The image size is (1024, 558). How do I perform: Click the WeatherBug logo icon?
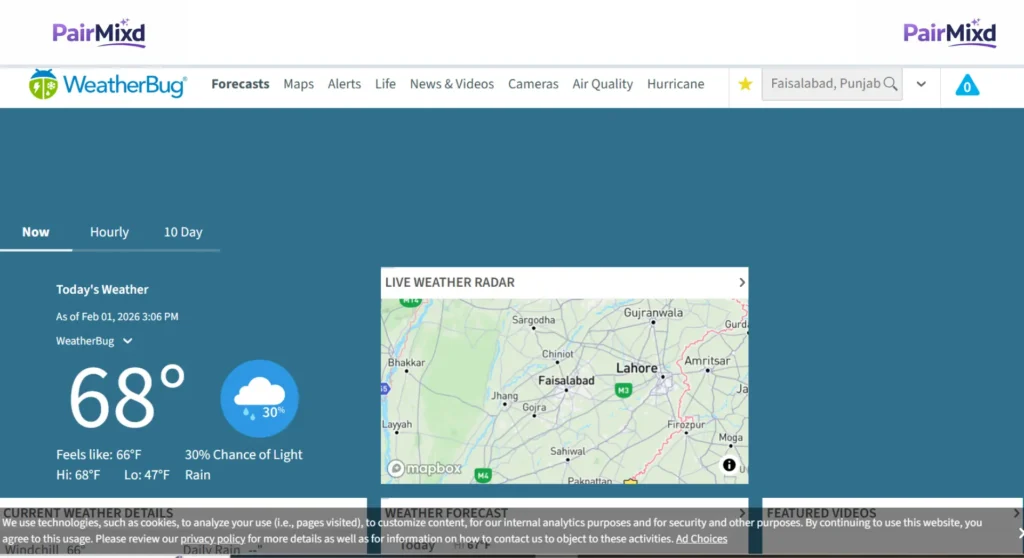pos(44,85)
